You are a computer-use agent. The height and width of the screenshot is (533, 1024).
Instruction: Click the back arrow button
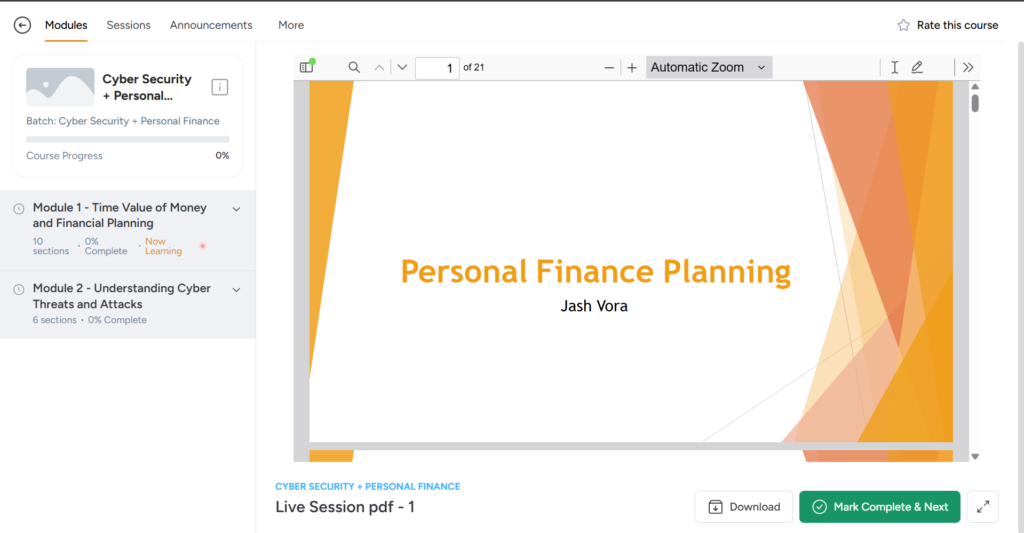(22, 25)
